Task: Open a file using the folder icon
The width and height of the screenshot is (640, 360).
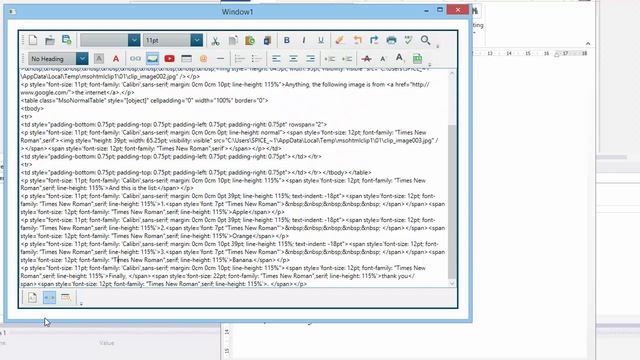Action: 50,40
